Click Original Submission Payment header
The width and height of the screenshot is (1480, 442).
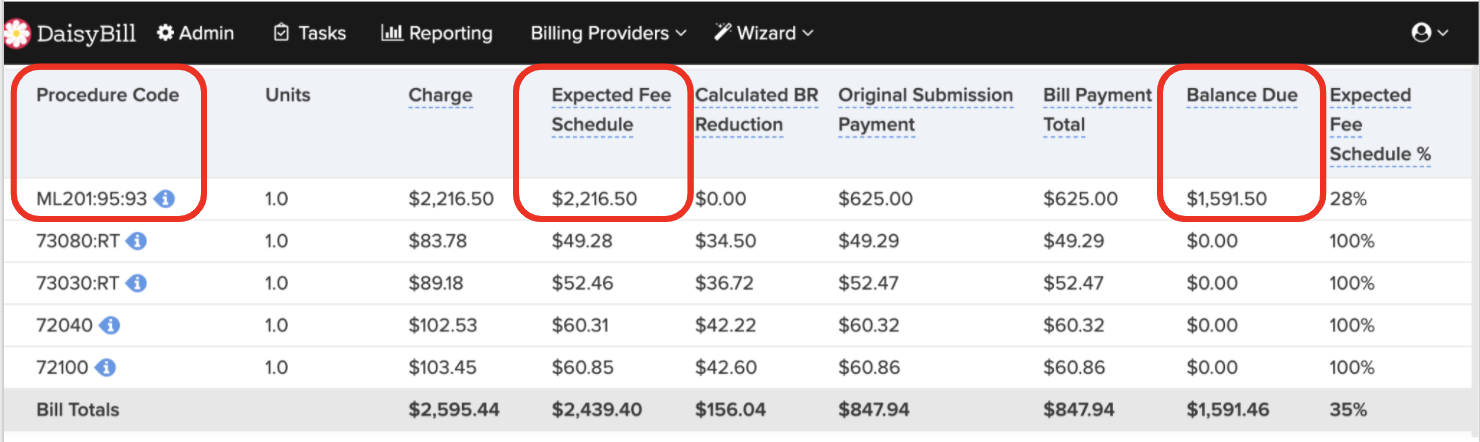(925, 110)
